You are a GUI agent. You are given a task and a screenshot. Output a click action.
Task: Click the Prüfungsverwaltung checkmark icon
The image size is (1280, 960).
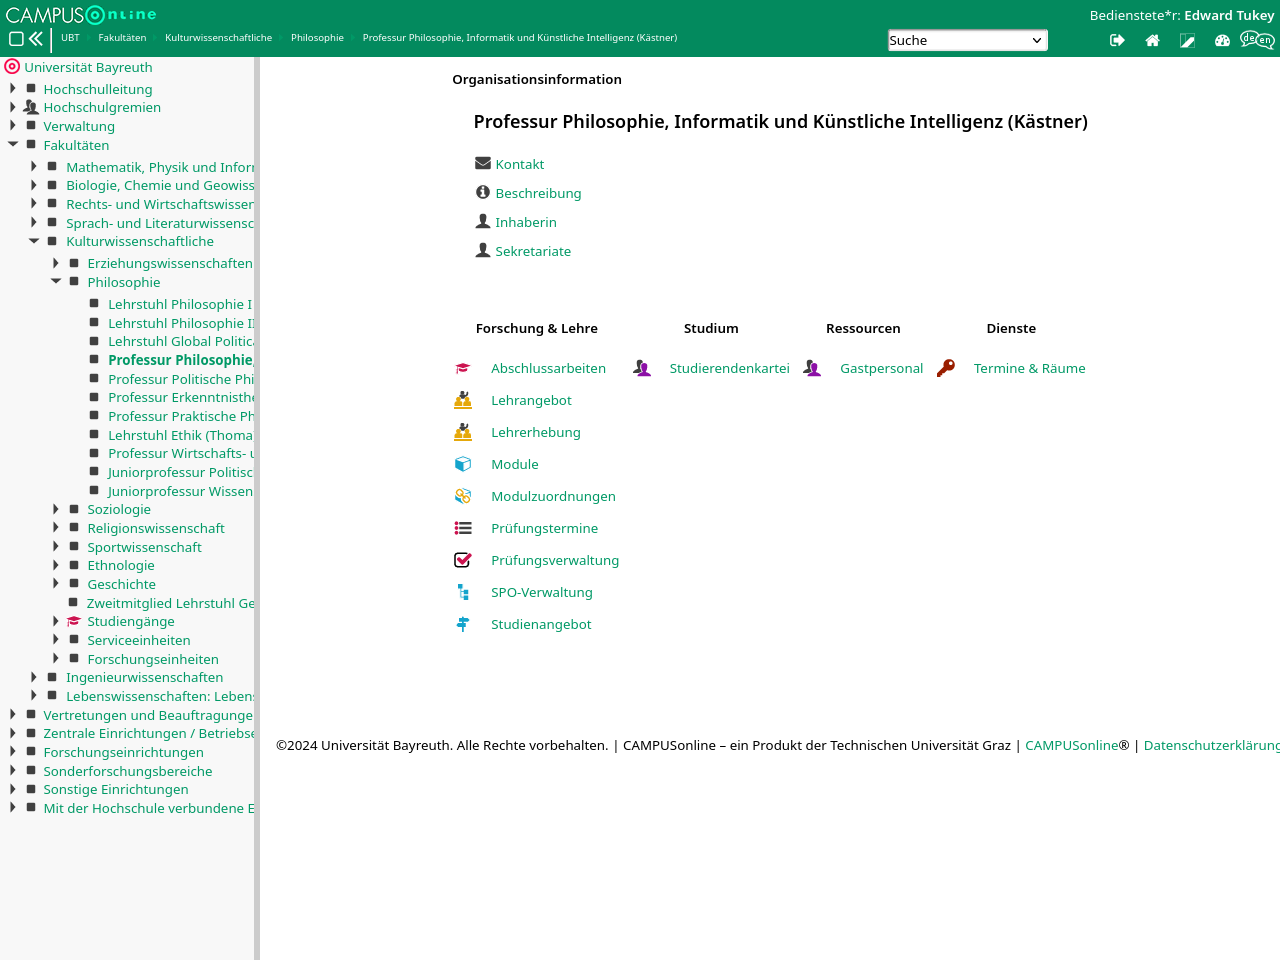tap(463, 560)
